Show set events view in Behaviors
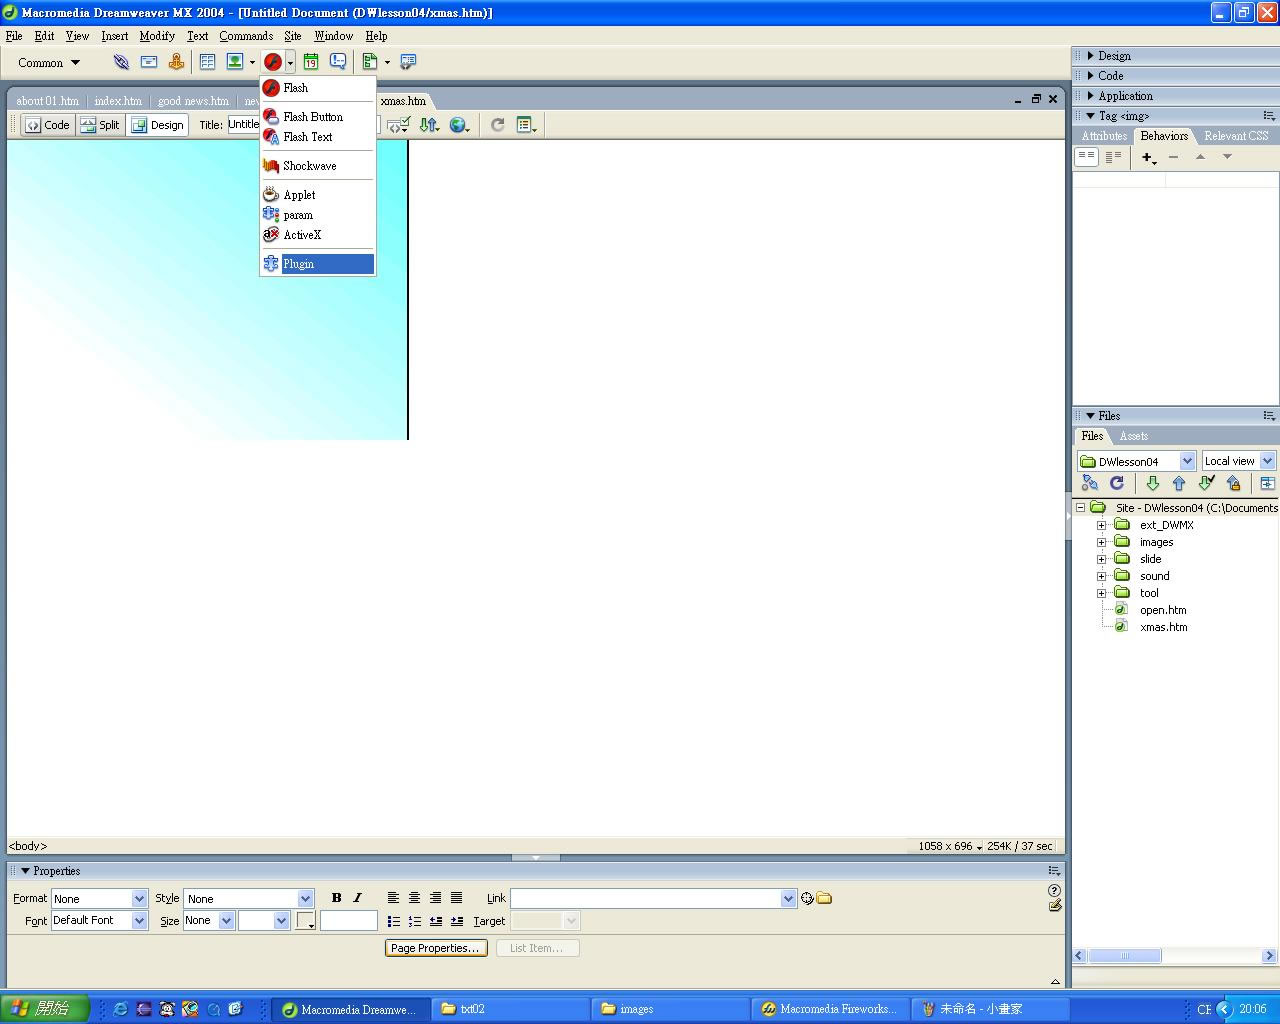Viewport: 1280px width, 1024px height. pos(1086,157)
